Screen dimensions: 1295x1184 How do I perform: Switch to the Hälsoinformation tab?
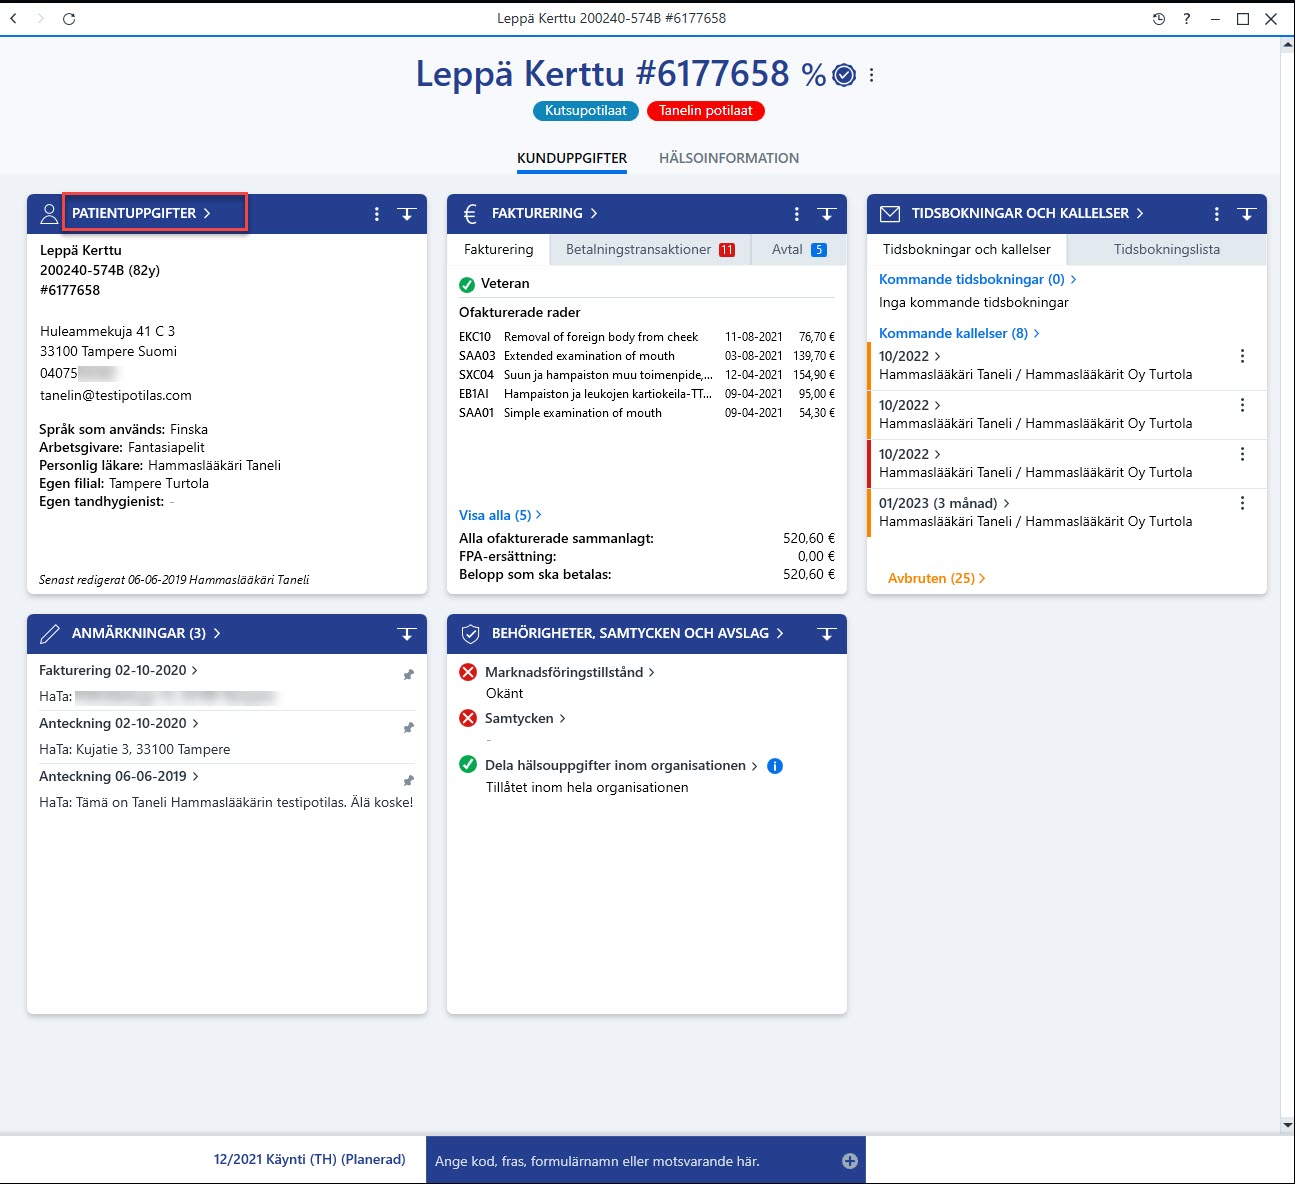[729, 158]
